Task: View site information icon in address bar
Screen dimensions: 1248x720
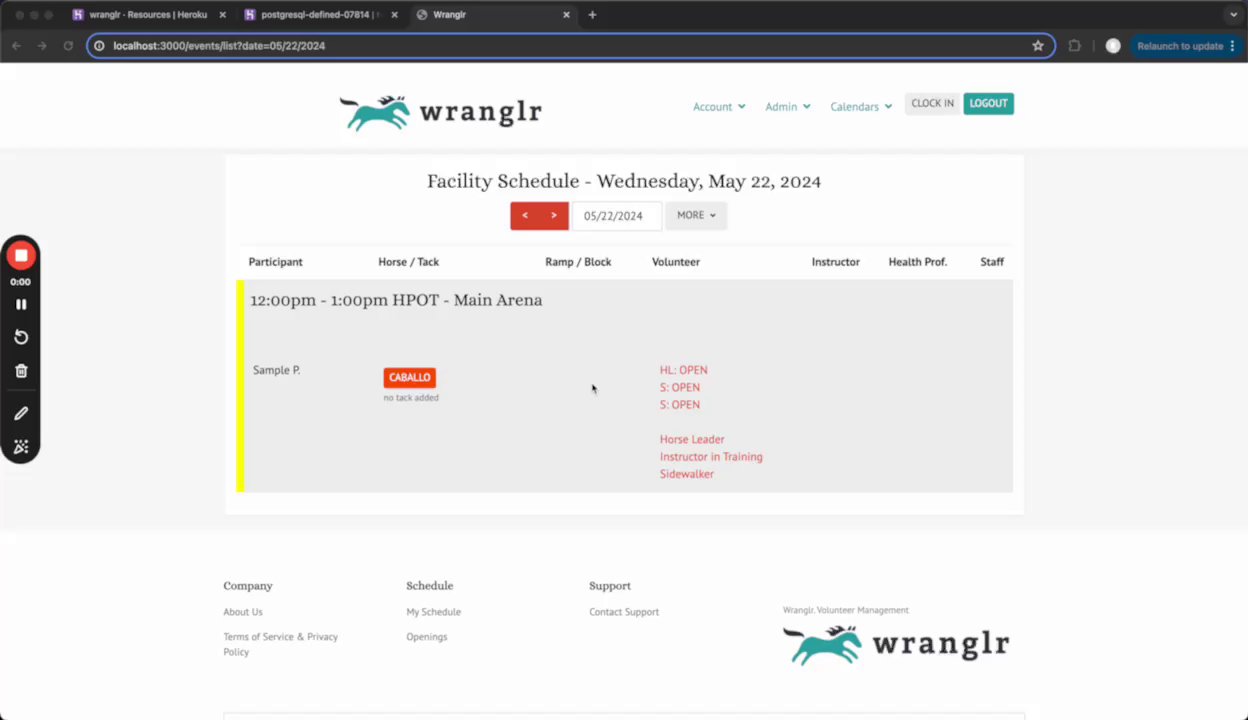Action: click(99, 46)
